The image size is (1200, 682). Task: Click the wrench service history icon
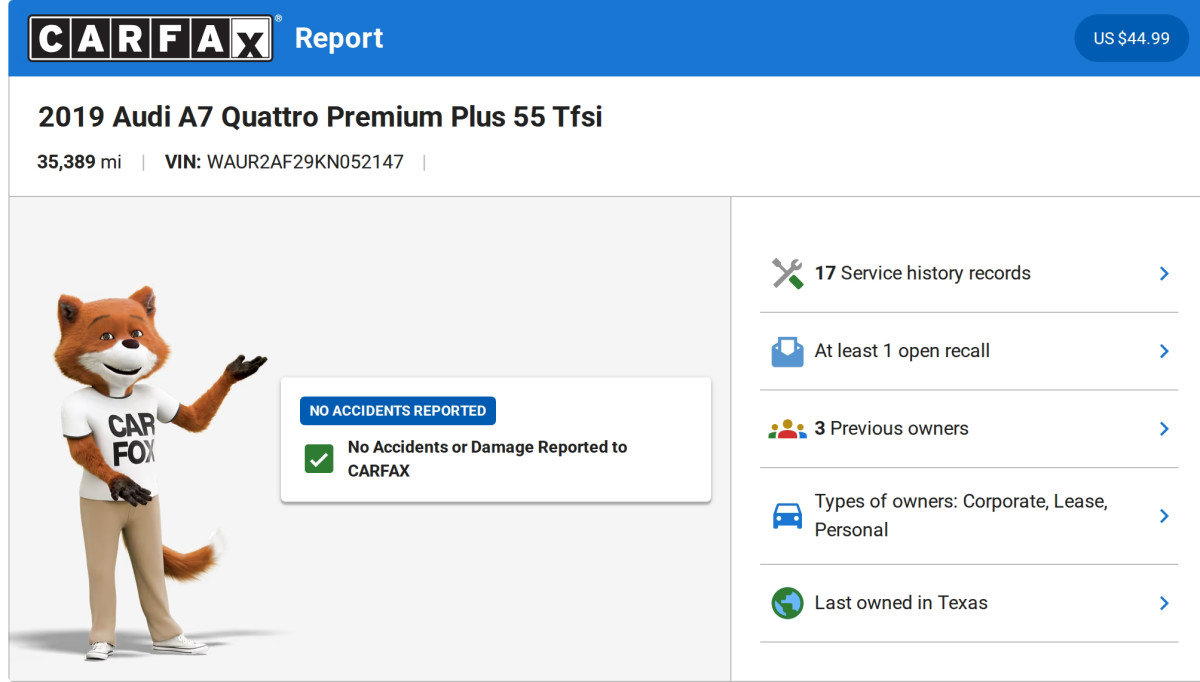[787, 273]
